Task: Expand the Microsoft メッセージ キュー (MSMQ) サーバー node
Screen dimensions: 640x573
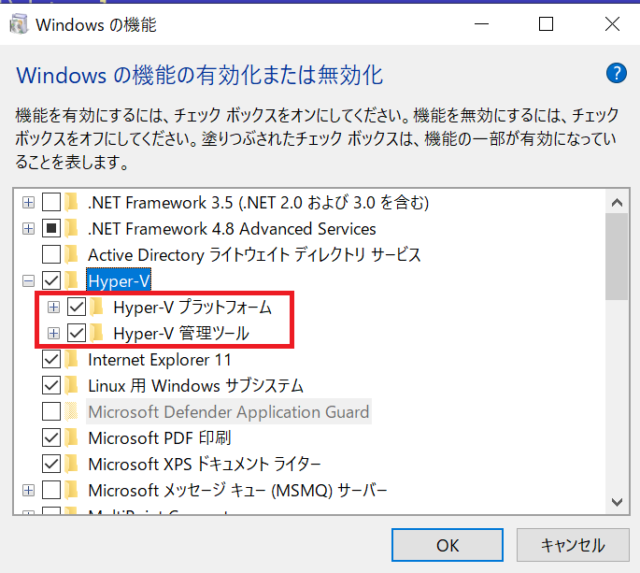Action: [x=28, y=490]
